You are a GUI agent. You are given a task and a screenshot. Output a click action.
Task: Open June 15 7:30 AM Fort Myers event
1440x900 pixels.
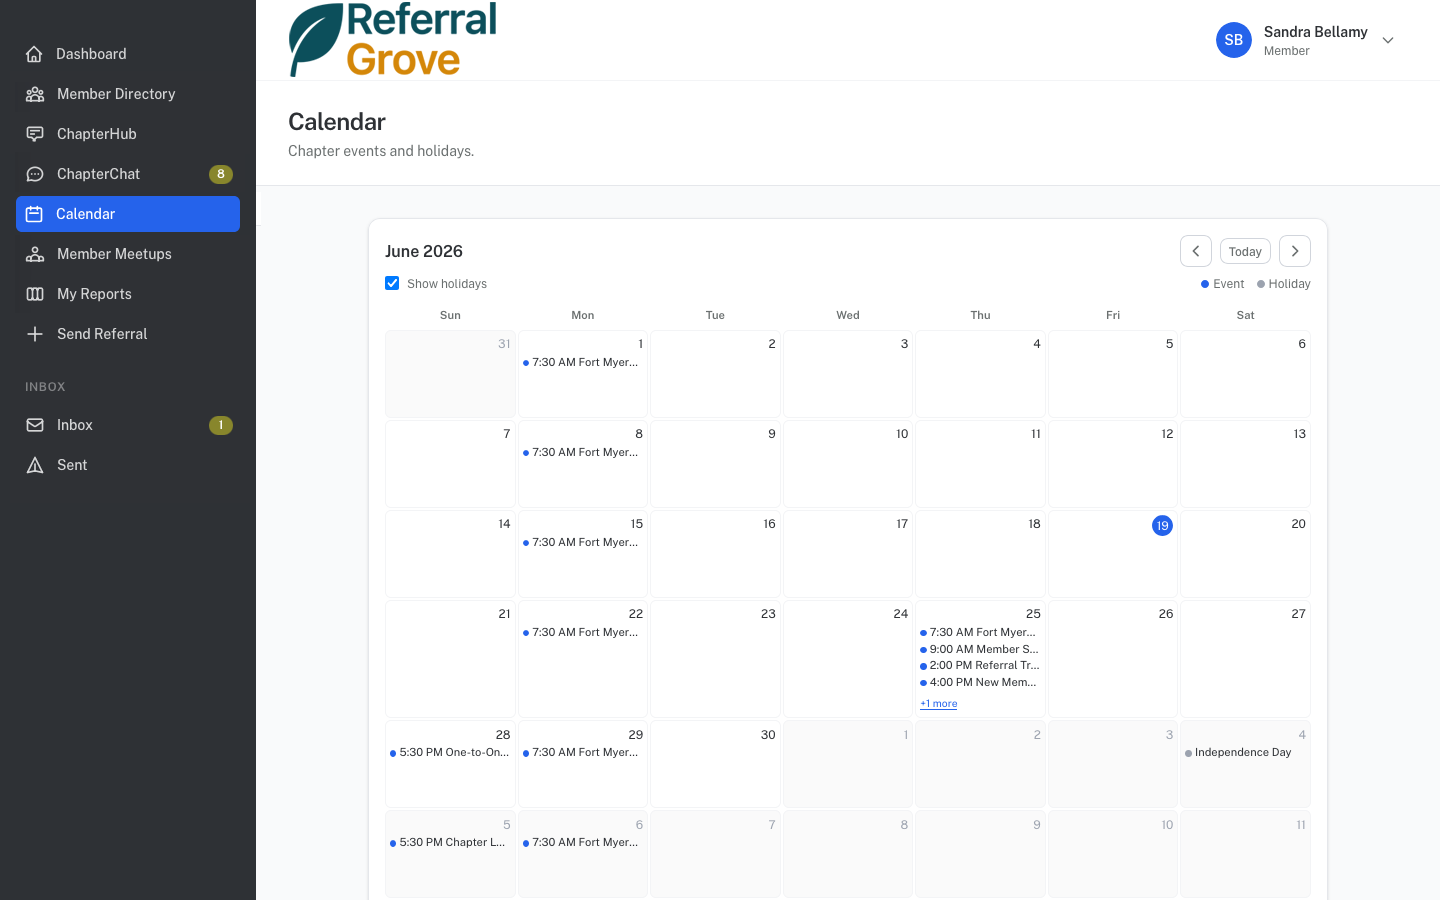pos(582,543)
